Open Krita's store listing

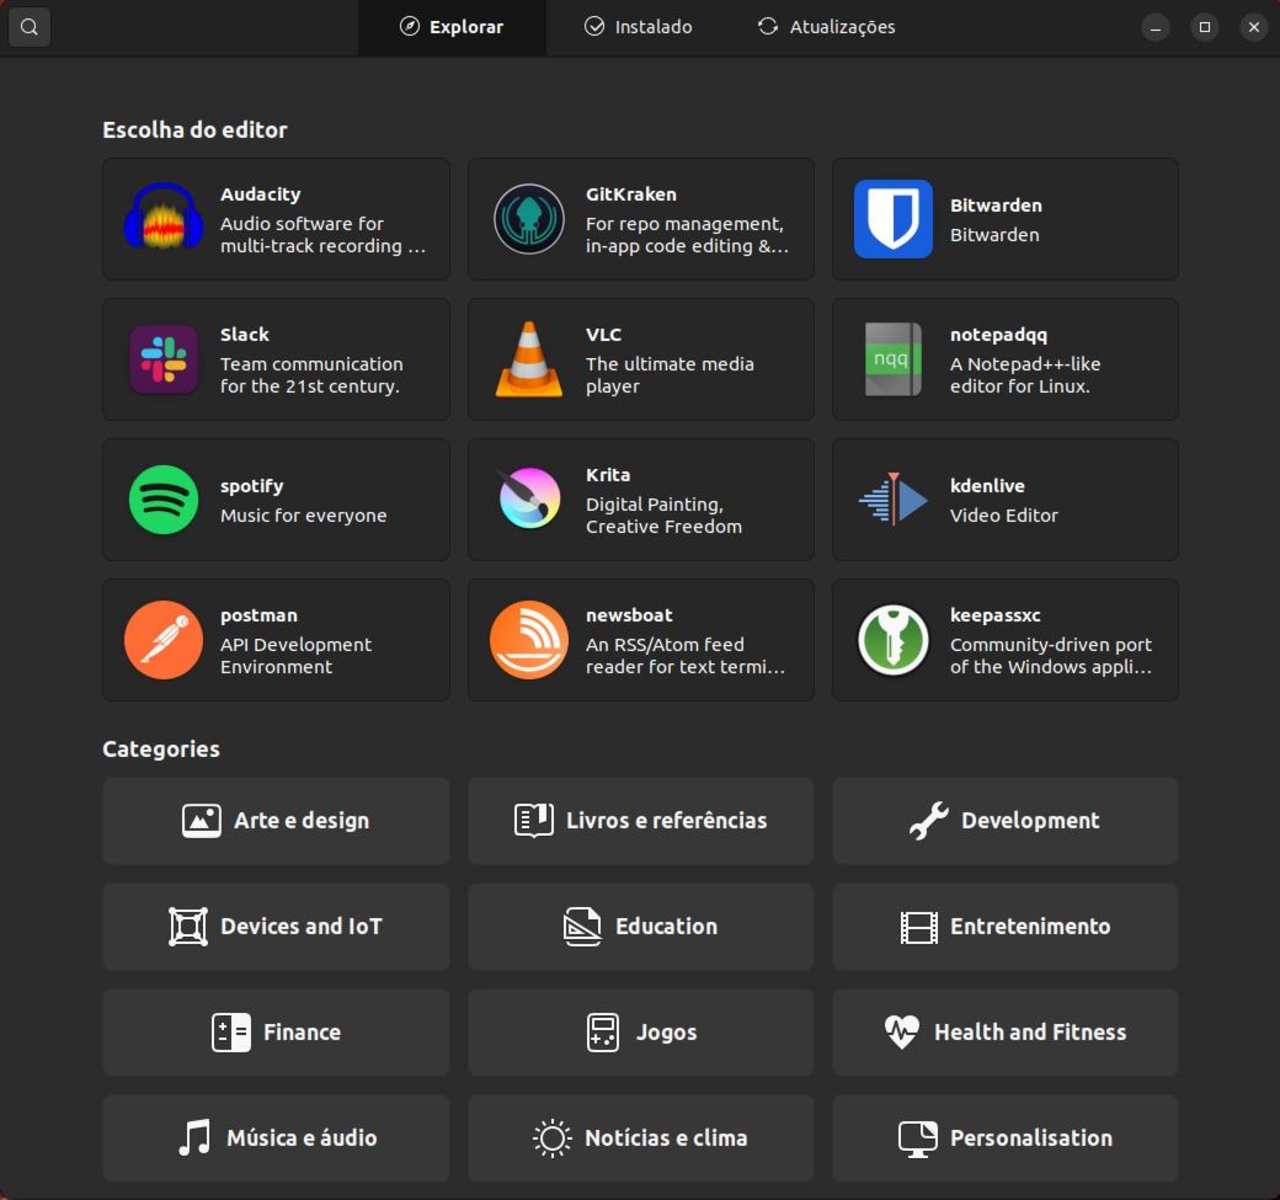pos(640,499)
